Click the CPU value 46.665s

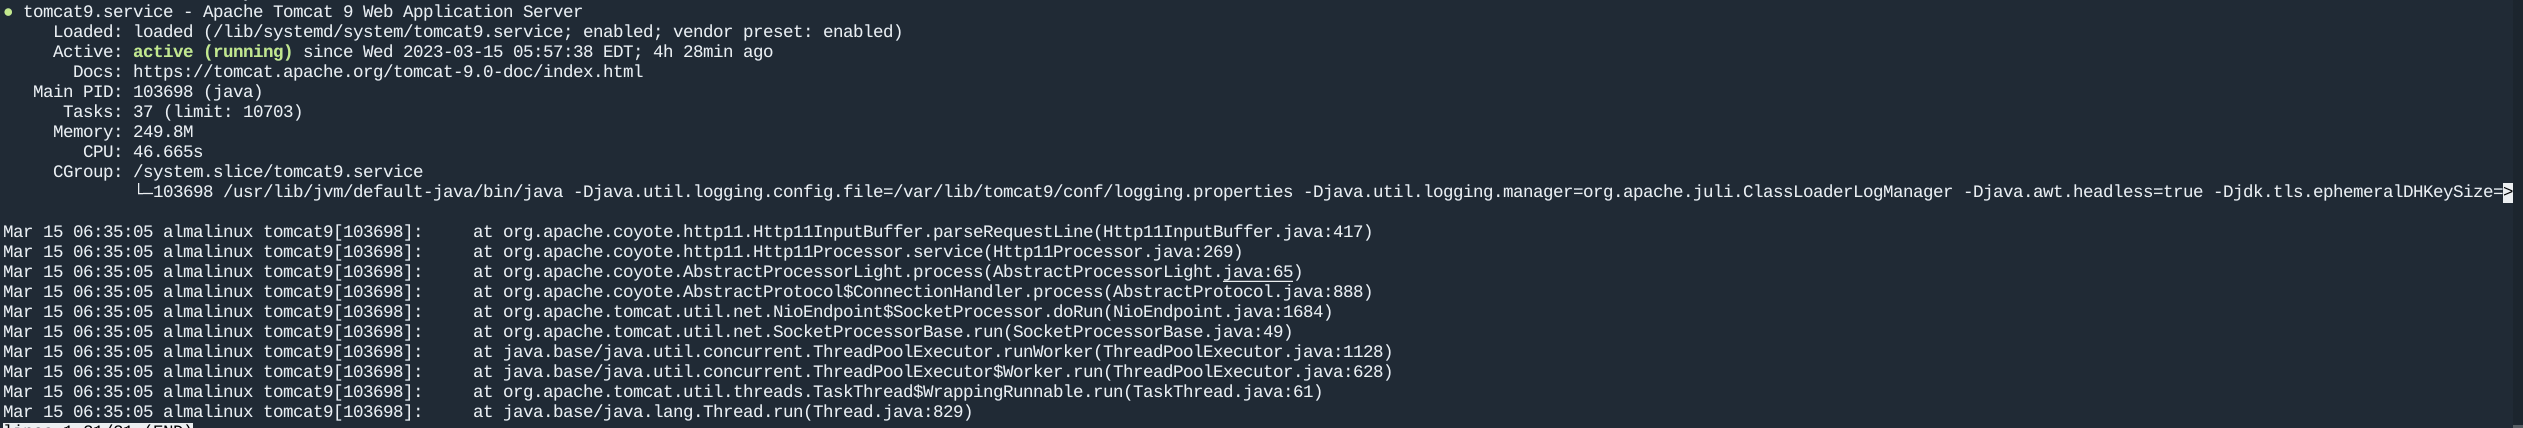tap(168, 152)
